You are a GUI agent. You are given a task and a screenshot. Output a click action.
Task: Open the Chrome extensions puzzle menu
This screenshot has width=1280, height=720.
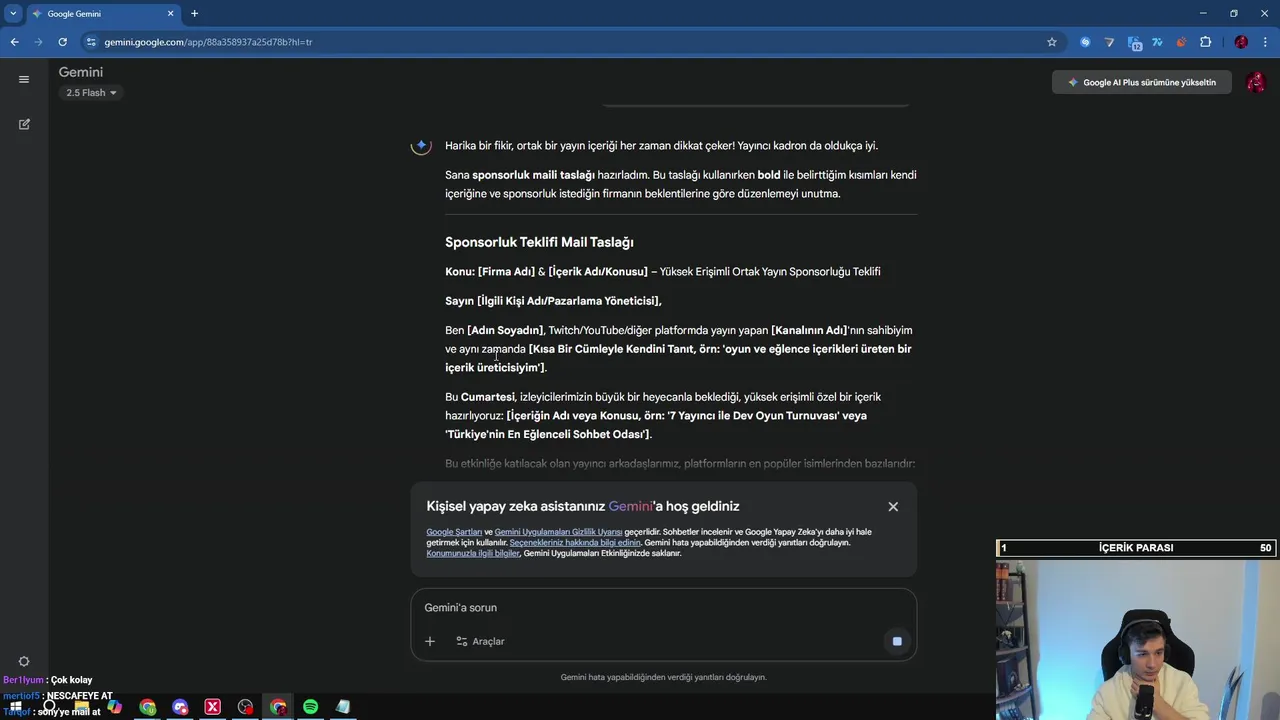[1205, 42]
